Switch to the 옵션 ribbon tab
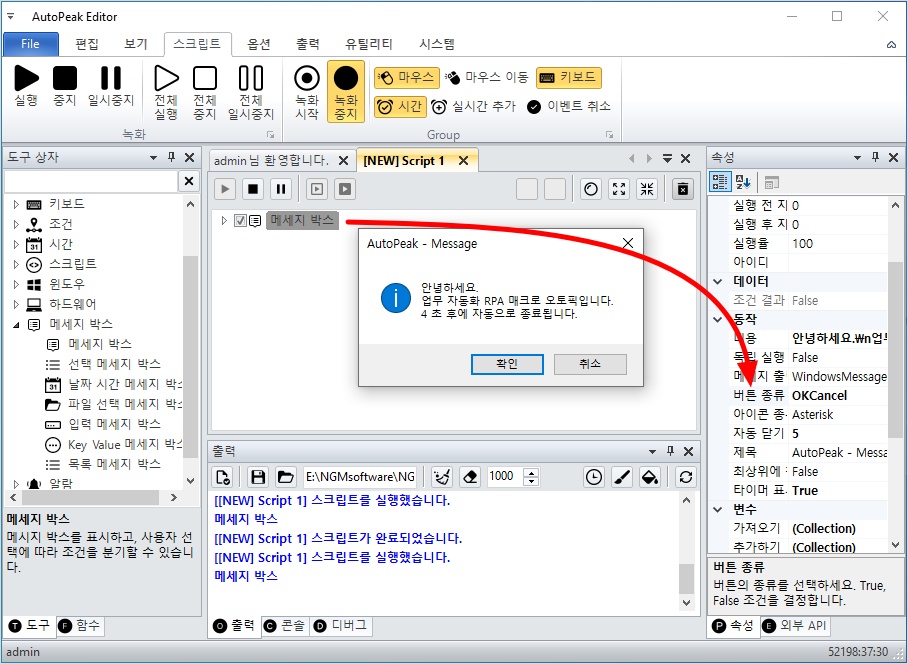The image size is (908, 664). point(259,44)
